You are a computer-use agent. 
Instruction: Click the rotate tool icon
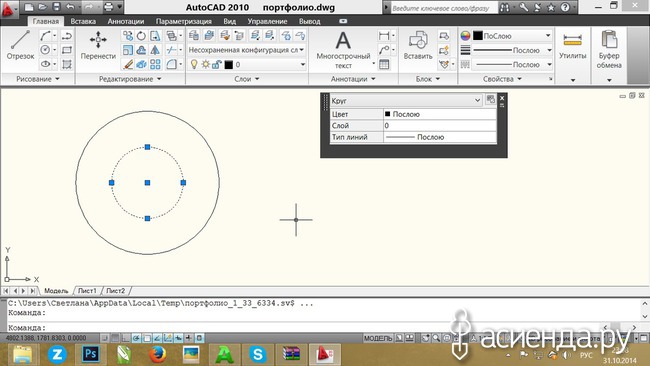141,36
